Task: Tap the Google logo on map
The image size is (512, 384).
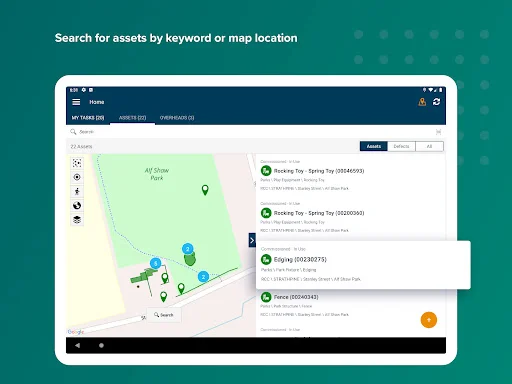Action: coord(76,332)
